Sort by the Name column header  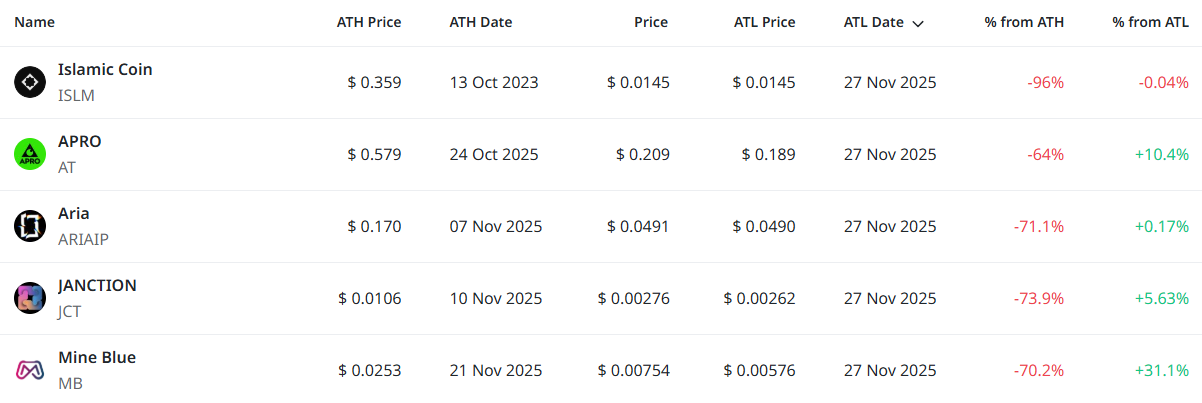(x=35, y=22)
